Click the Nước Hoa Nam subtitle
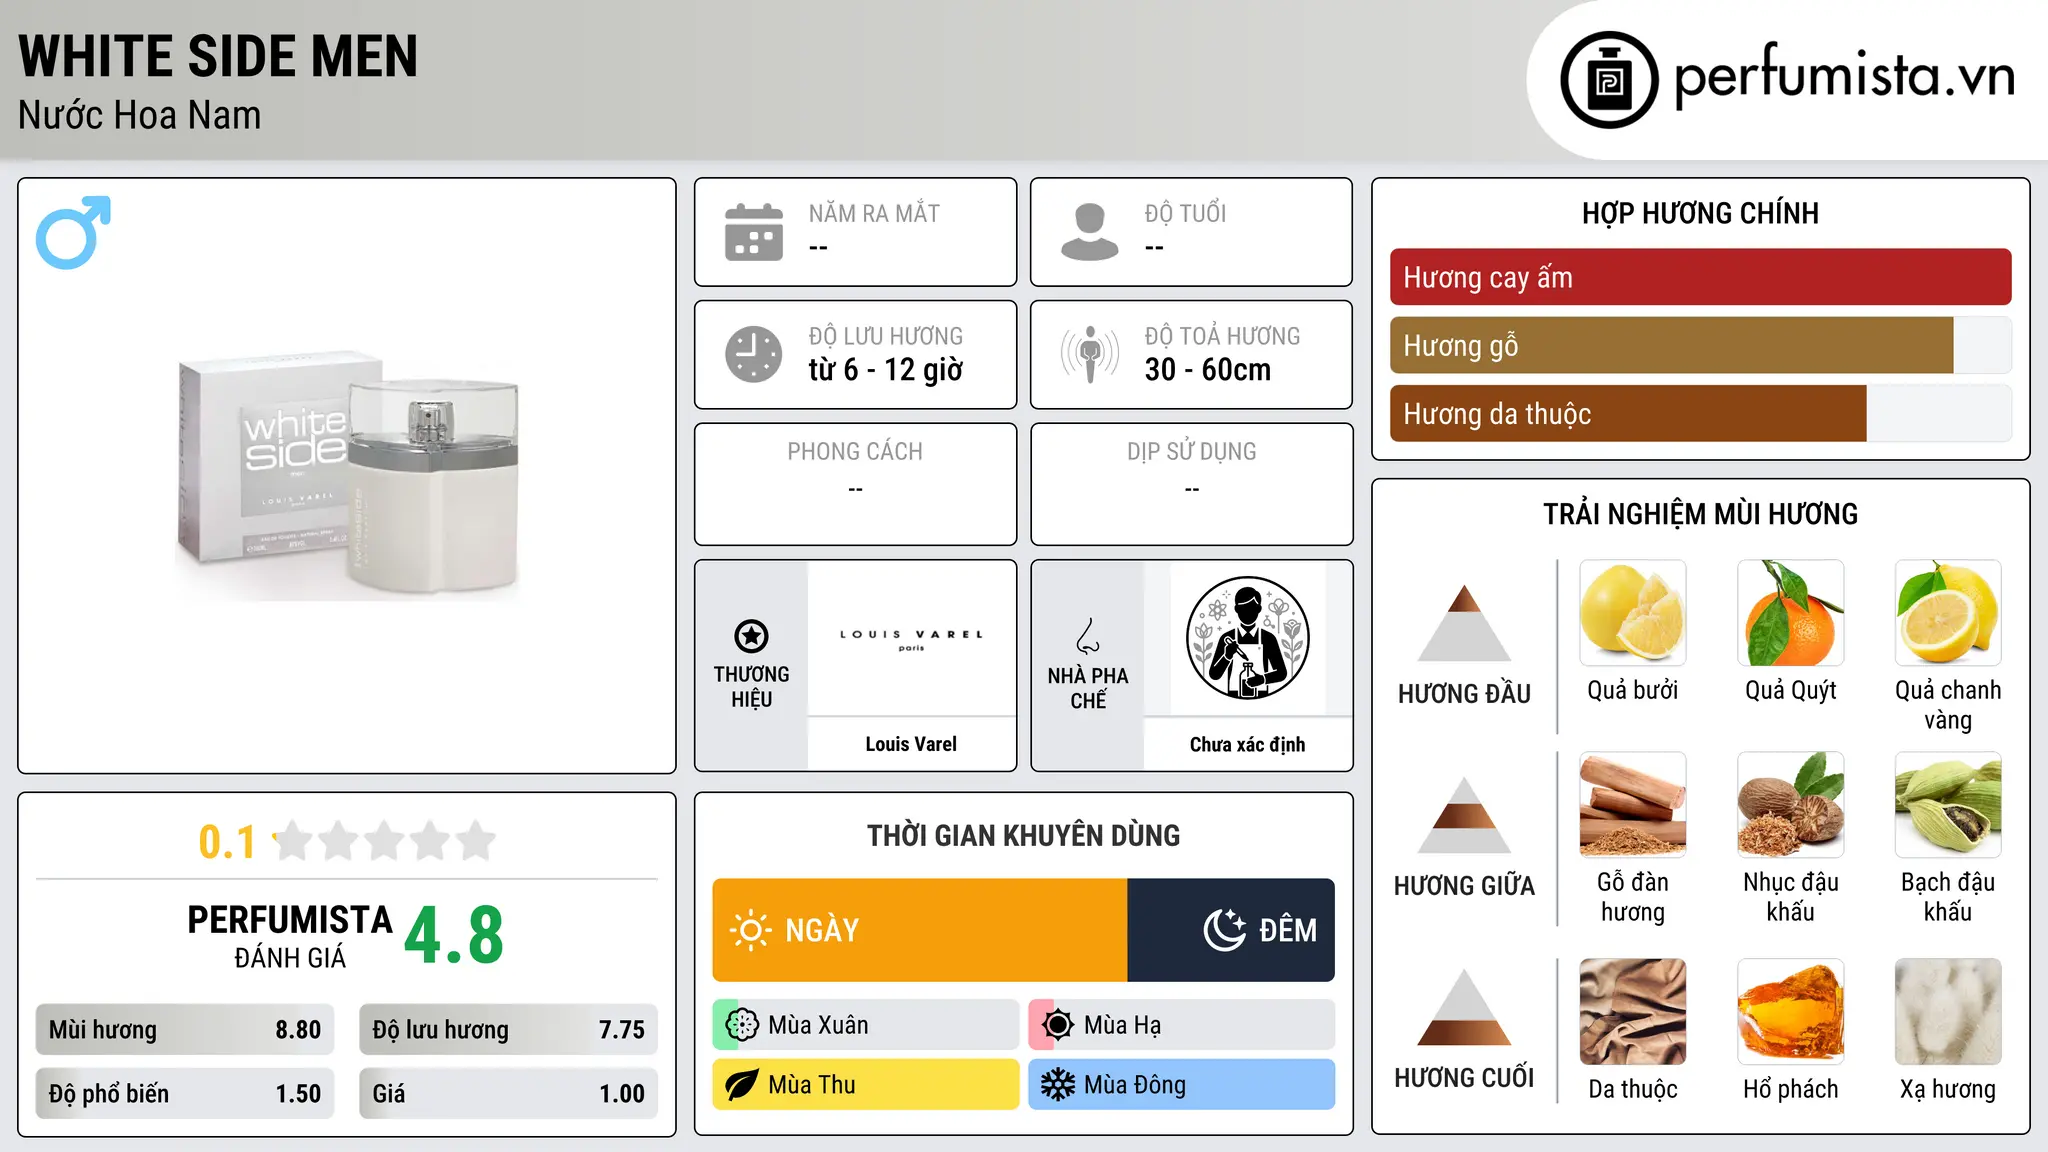The height and width of the screenshot is (1152, 2048). [x=140, y=115]
